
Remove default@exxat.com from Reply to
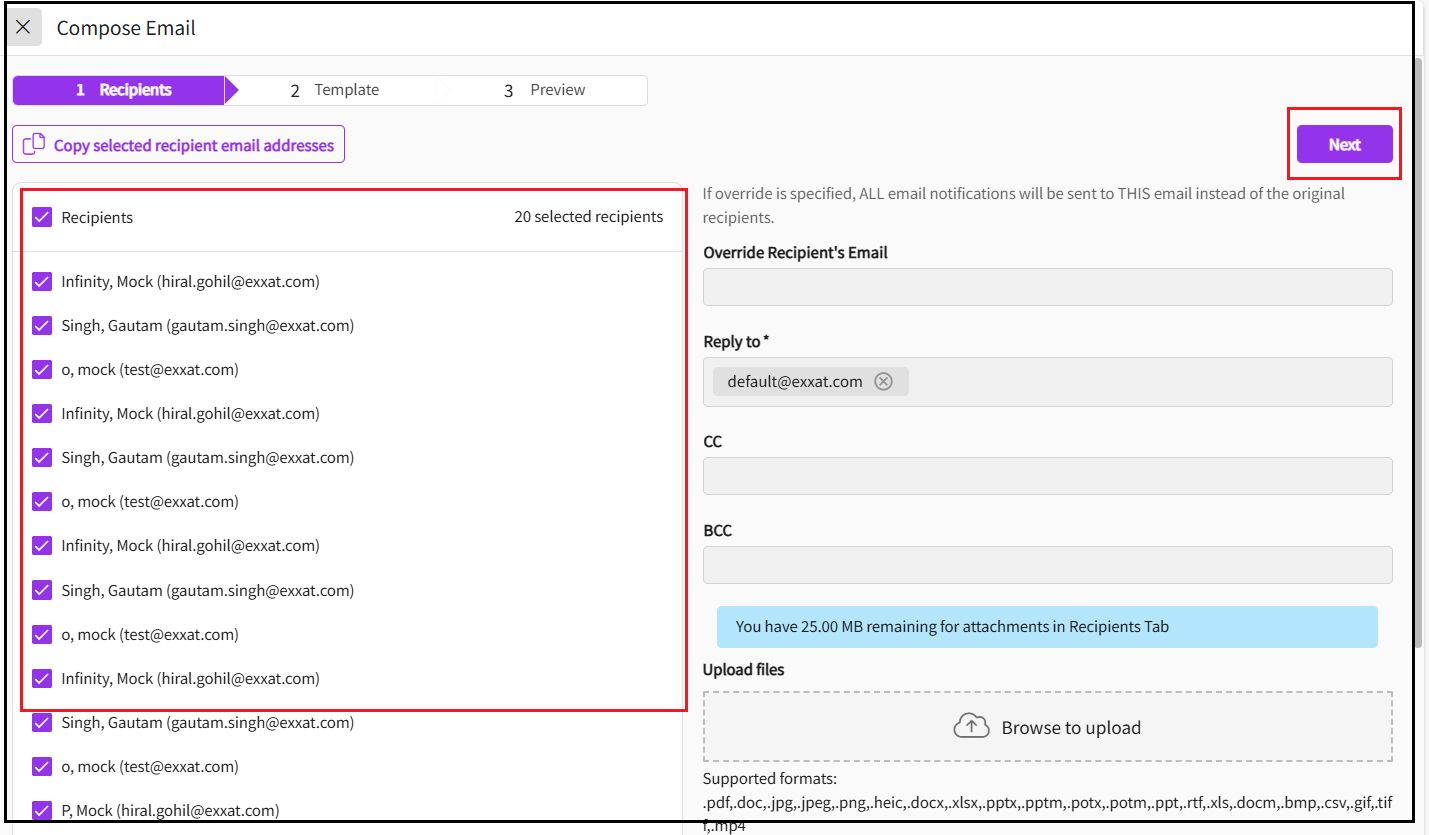[883, 381]
